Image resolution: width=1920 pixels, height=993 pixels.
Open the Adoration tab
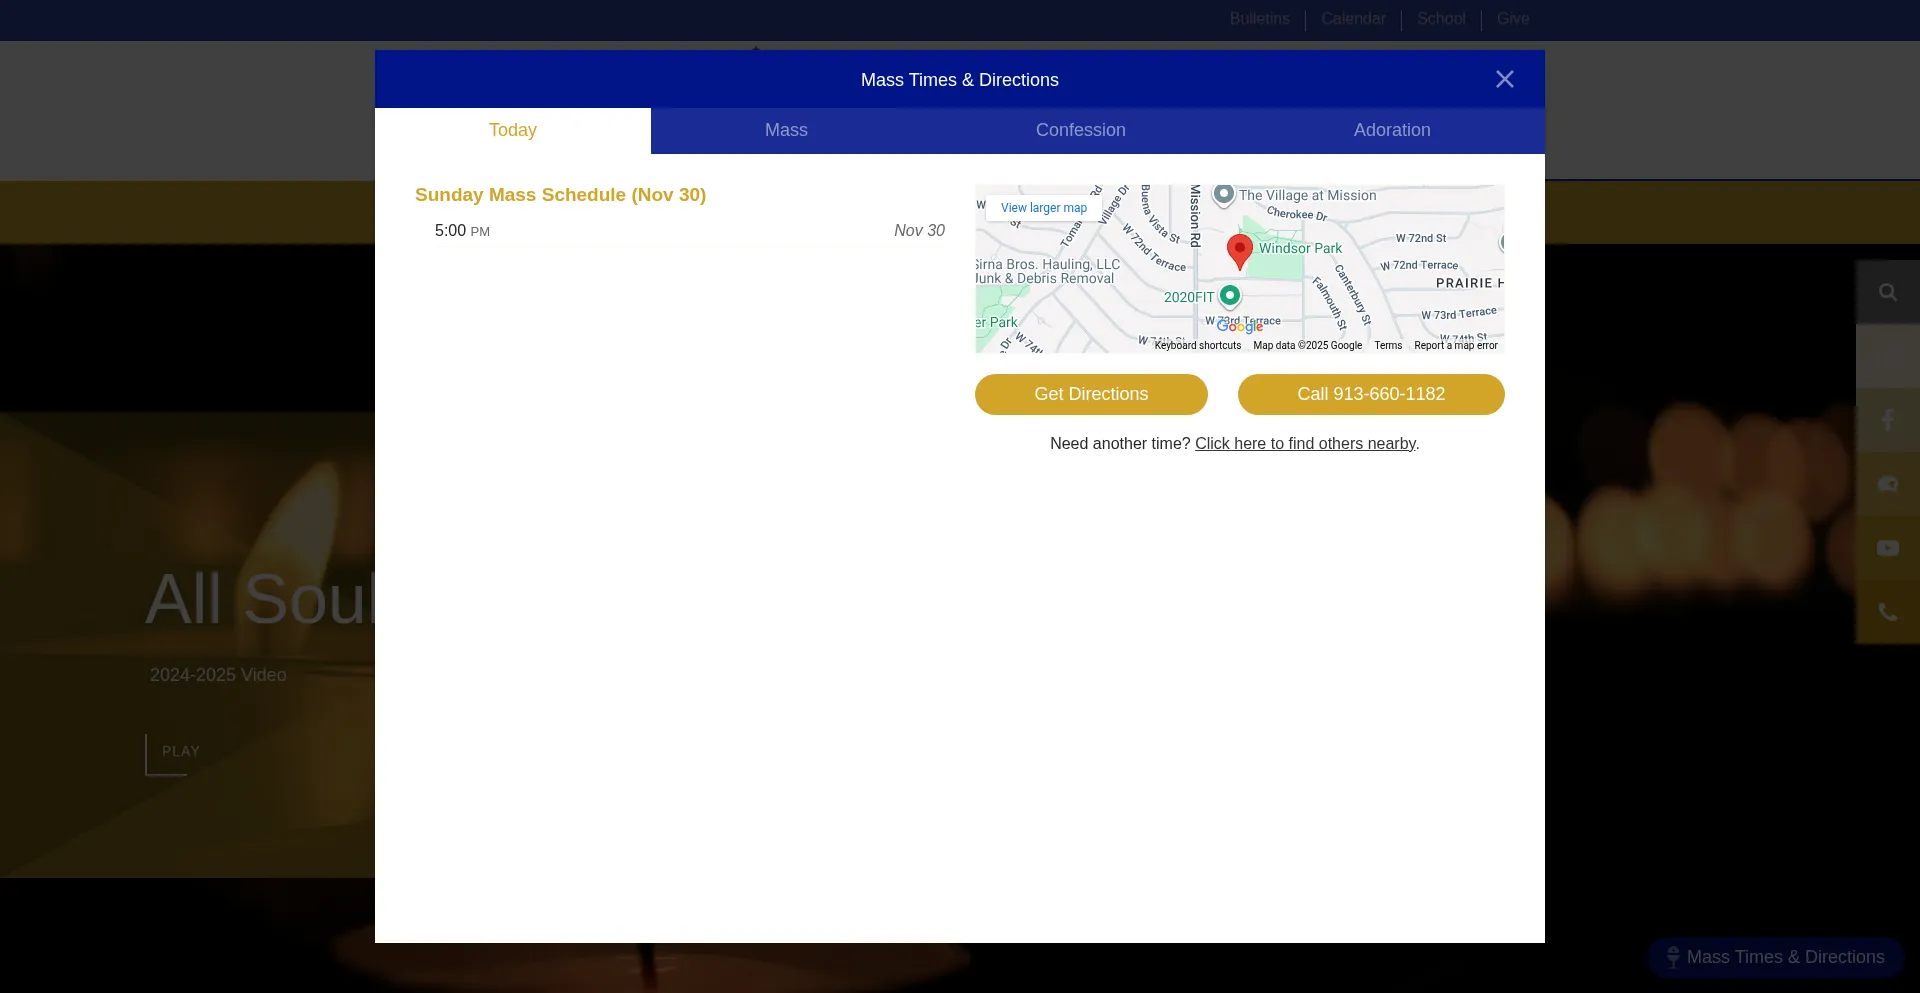pyautogui.click(x=1391, y=130)
